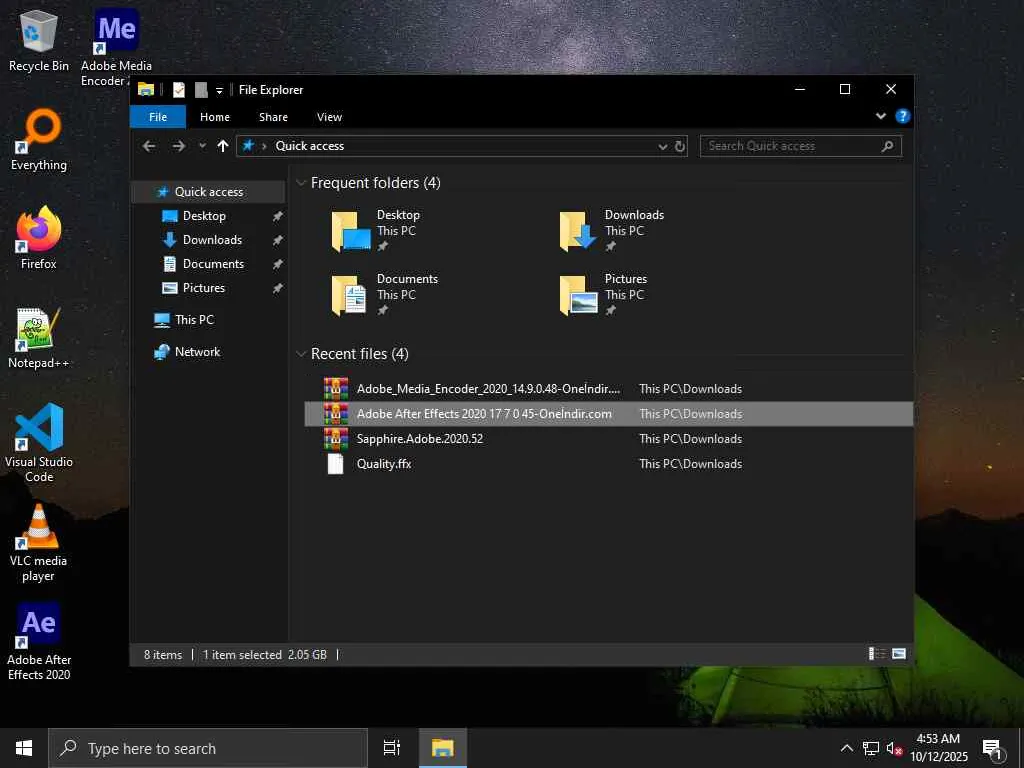Expand the ribbon with the chevron
Image resolution: width=1024 pixels, height=768 pixels.
[880, 116]
